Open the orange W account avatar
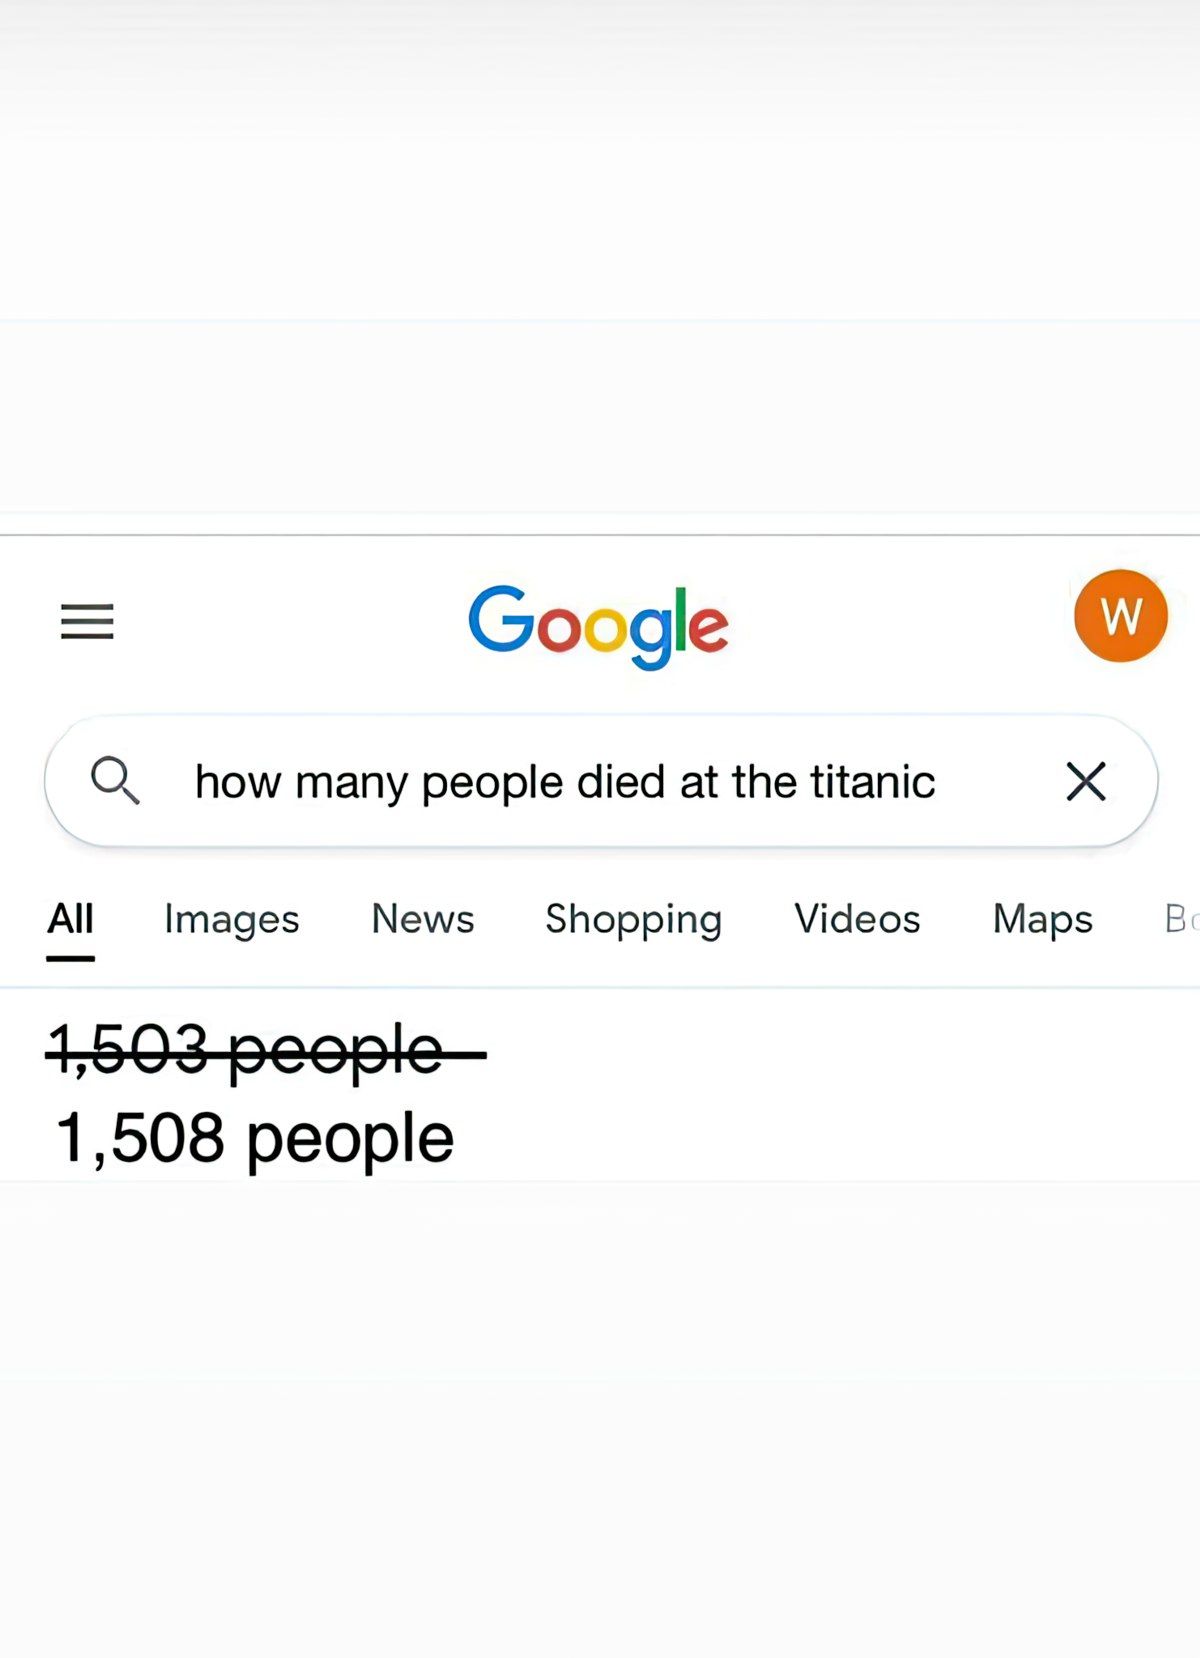 pos(1120,616)
